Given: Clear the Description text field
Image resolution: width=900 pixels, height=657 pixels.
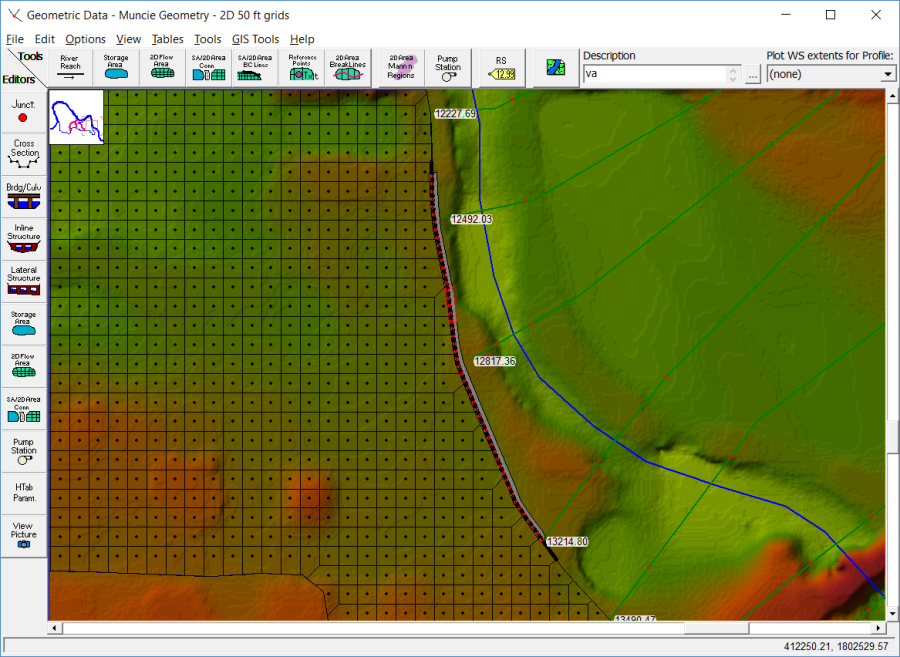Looking at the screenshot, I should click(655, 74).
